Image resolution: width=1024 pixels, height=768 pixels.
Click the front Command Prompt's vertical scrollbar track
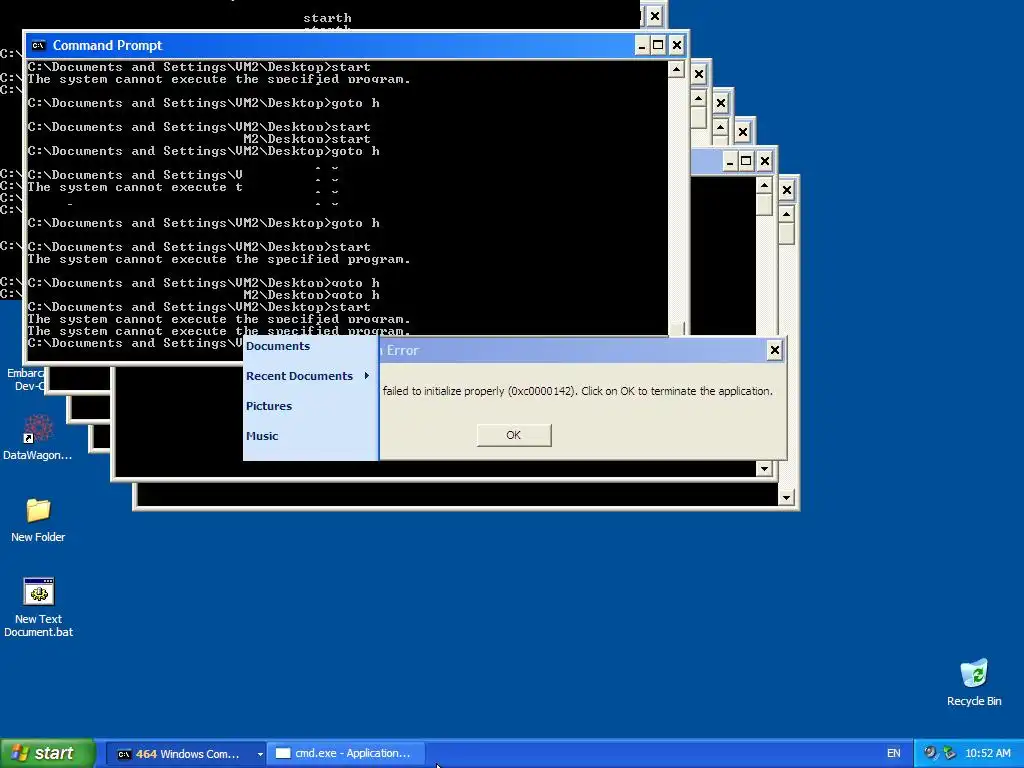(676, 199)
